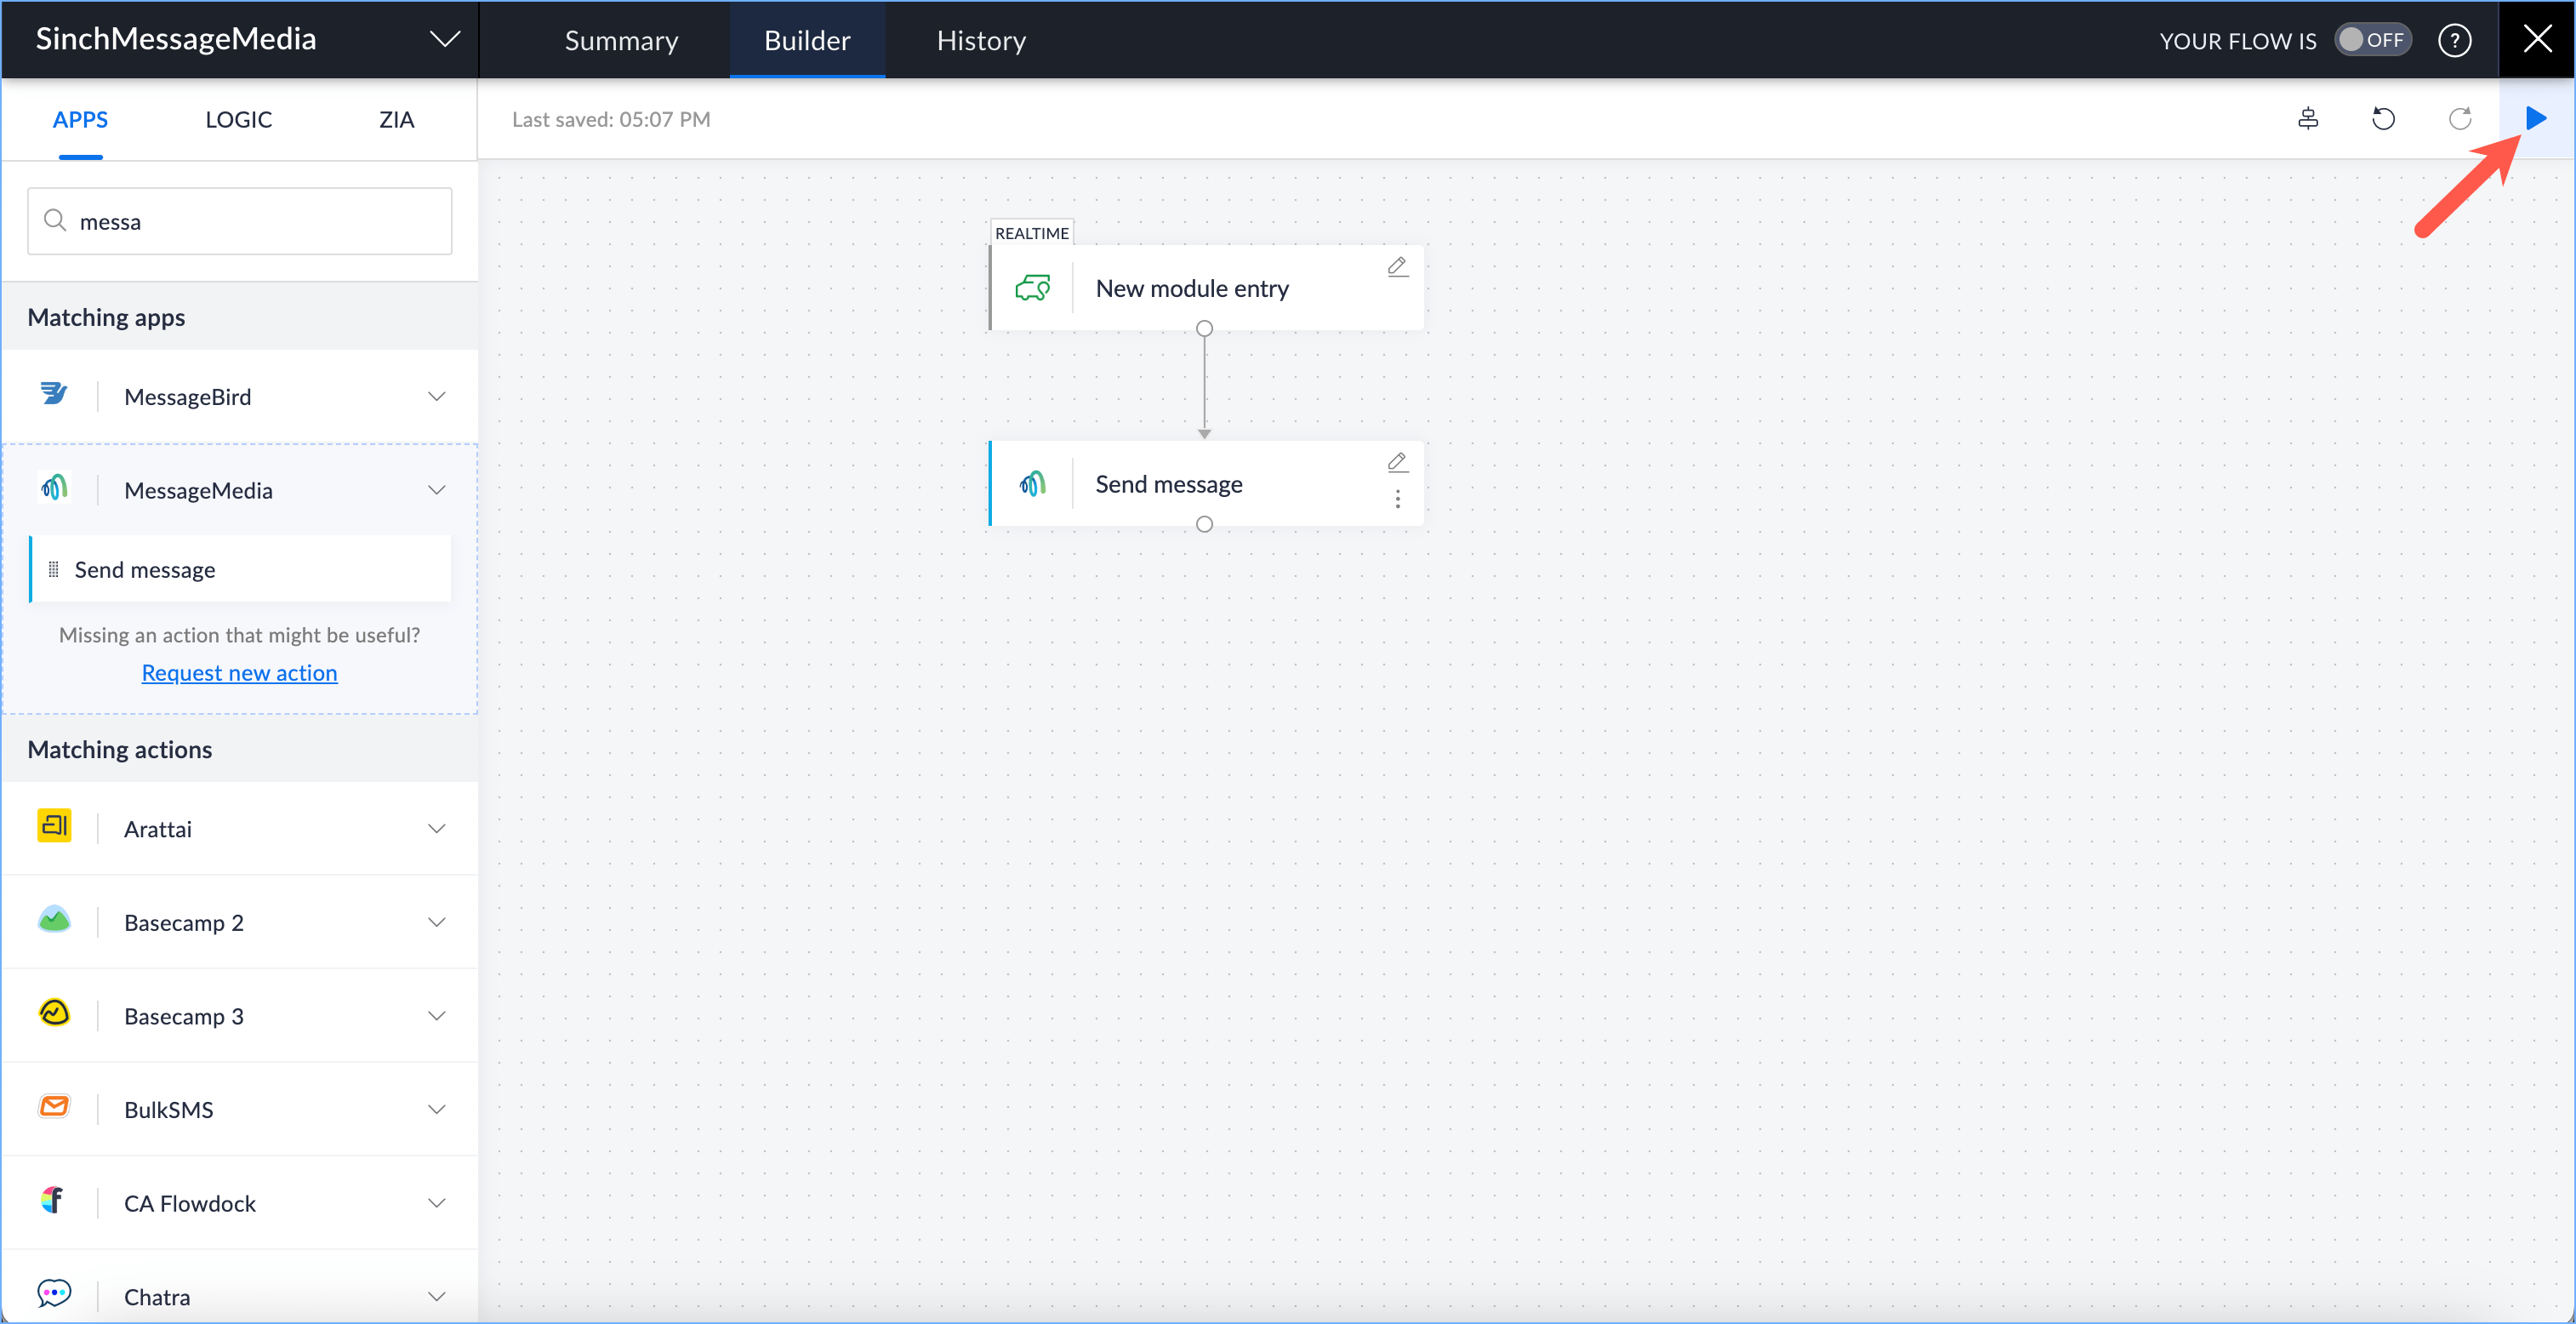Collapse the MessageMedia app section
The image size is (2576, 1324).
tap(437, 490)
